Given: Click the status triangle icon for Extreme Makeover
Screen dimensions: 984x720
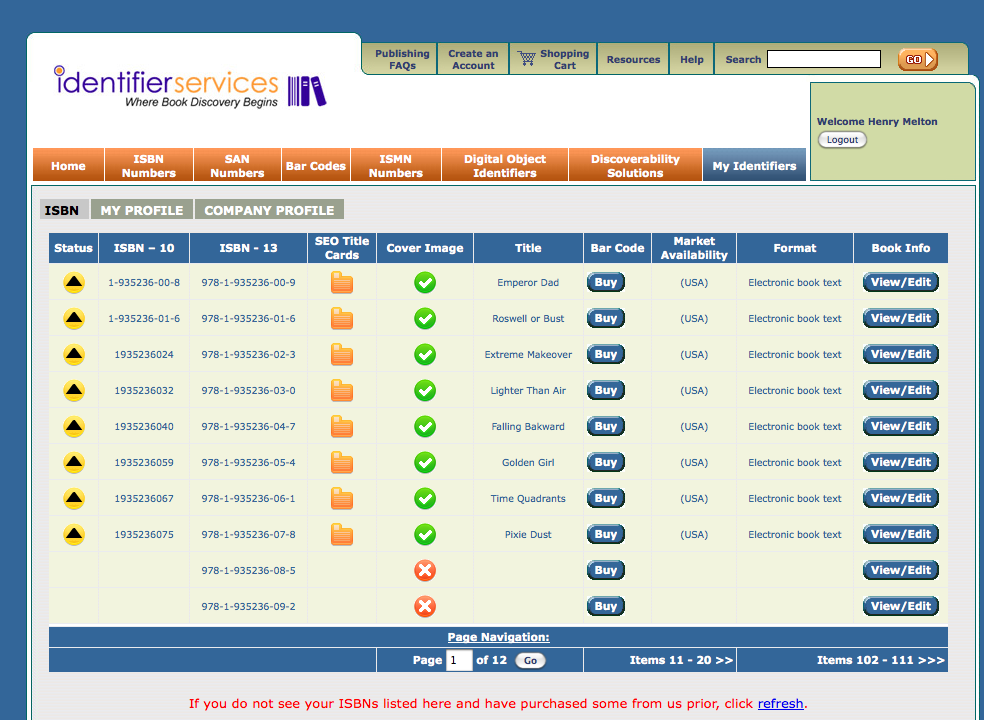Looking at the screenshot, I should click(x=74, y=355).
